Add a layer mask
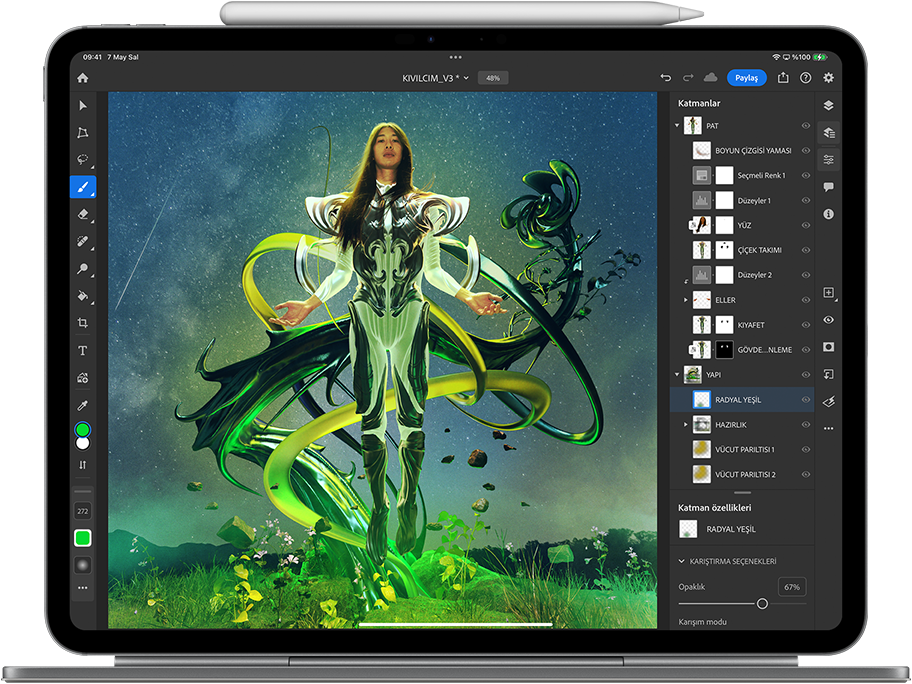Viewport: 912px width, 684px height. pos(829,347)
